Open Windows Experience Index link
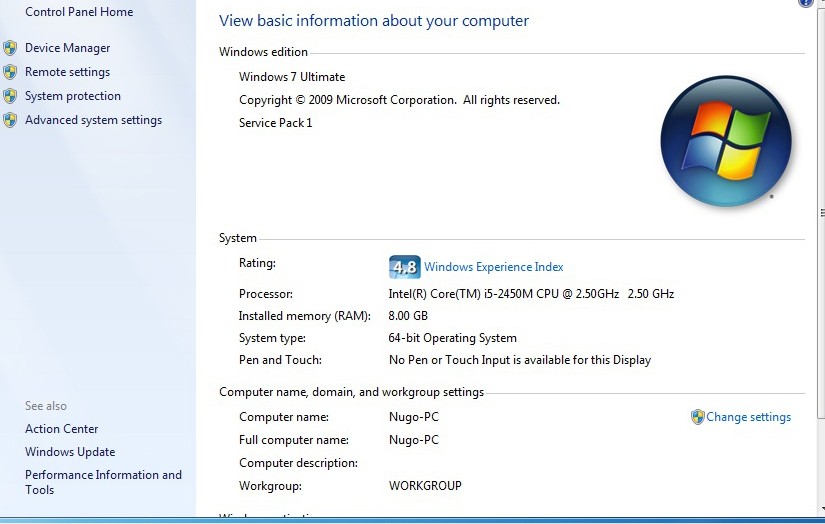Image resolution: width=825 pixels, height=524 pixels. click(494, 267)
